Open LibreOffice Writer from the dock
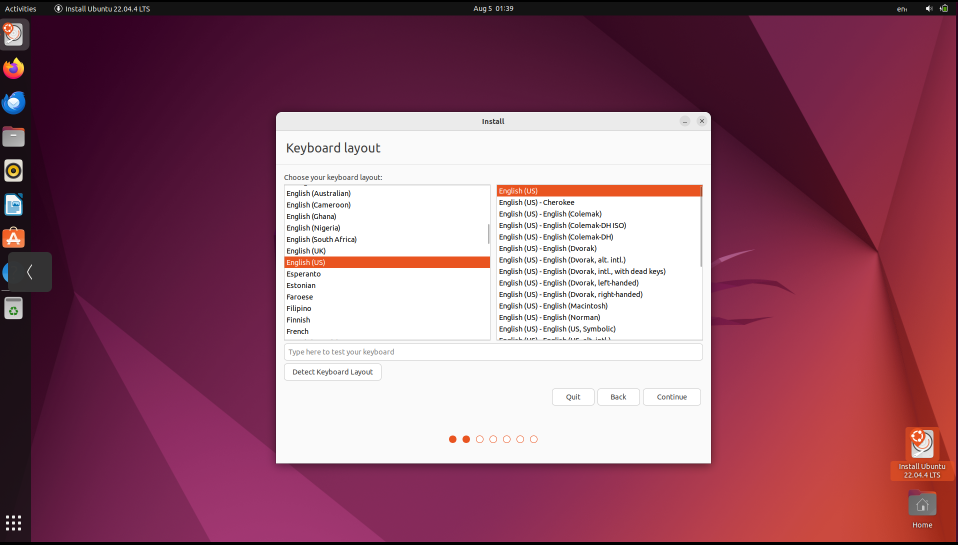Image resolution: width=958 pixels, height=545 pixels. (x=13, y=205)
